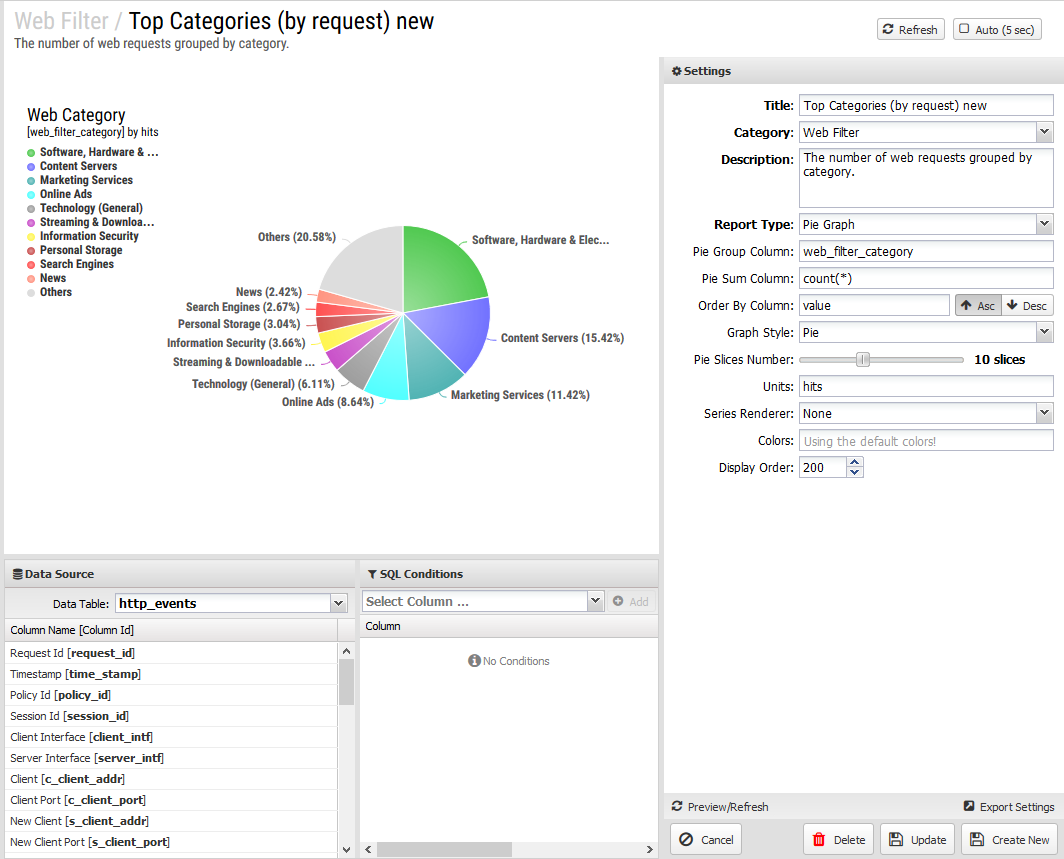Click the Cancel button
This screenshot has height=859, width=1064.
[x=706, y=839]
